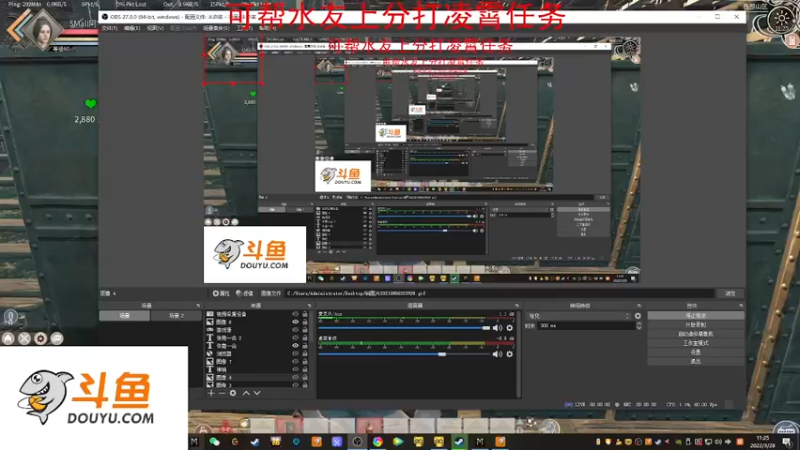
Task: Click the in-game round X icon at bottom-left
Action: click(24, 338)
